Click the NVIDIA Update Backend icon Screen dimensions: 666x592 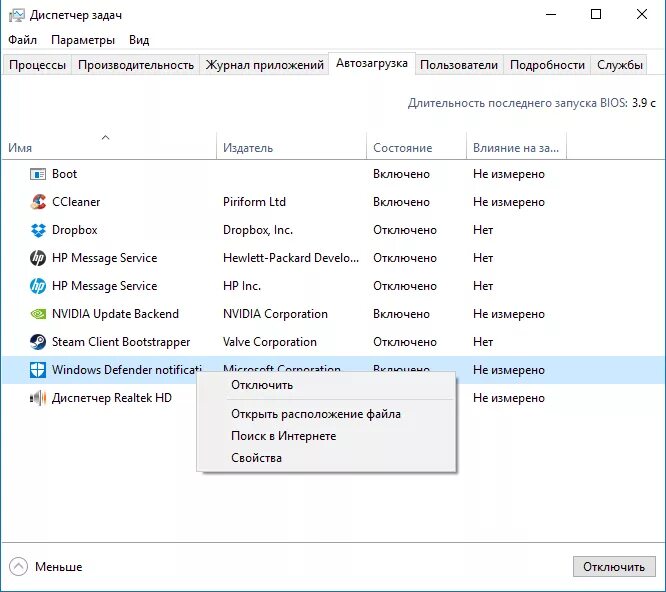38,314
